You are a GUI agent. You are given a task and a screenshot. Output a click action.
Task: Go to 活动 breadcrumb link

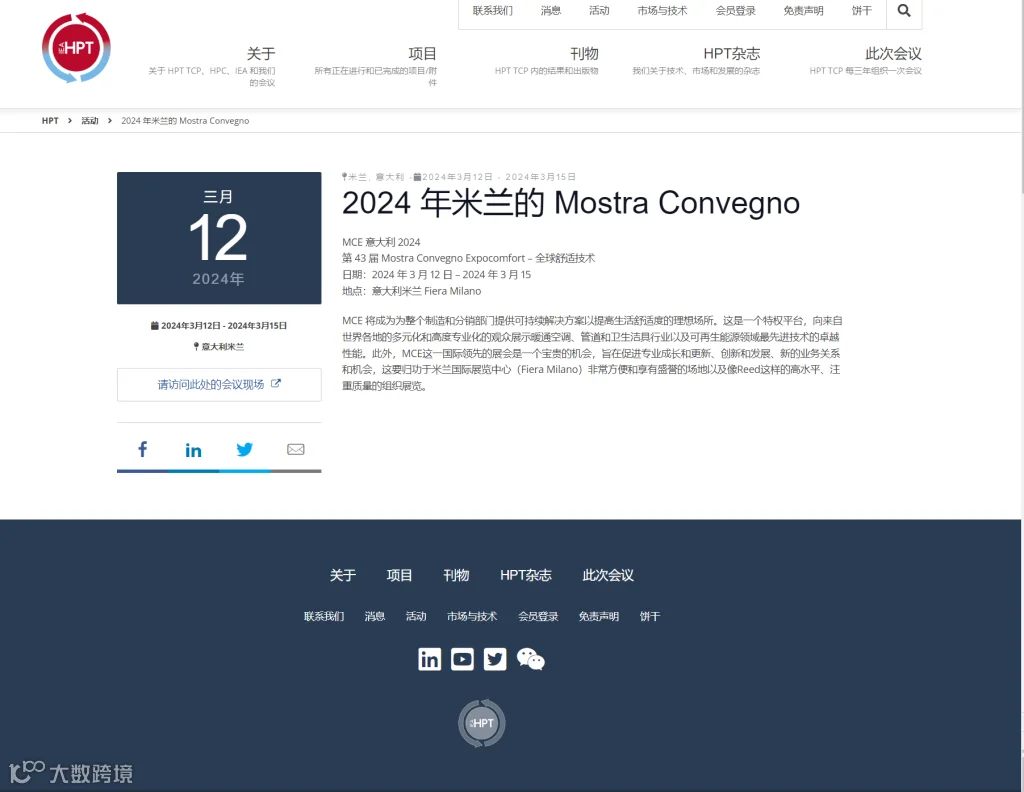pos(89,121)
